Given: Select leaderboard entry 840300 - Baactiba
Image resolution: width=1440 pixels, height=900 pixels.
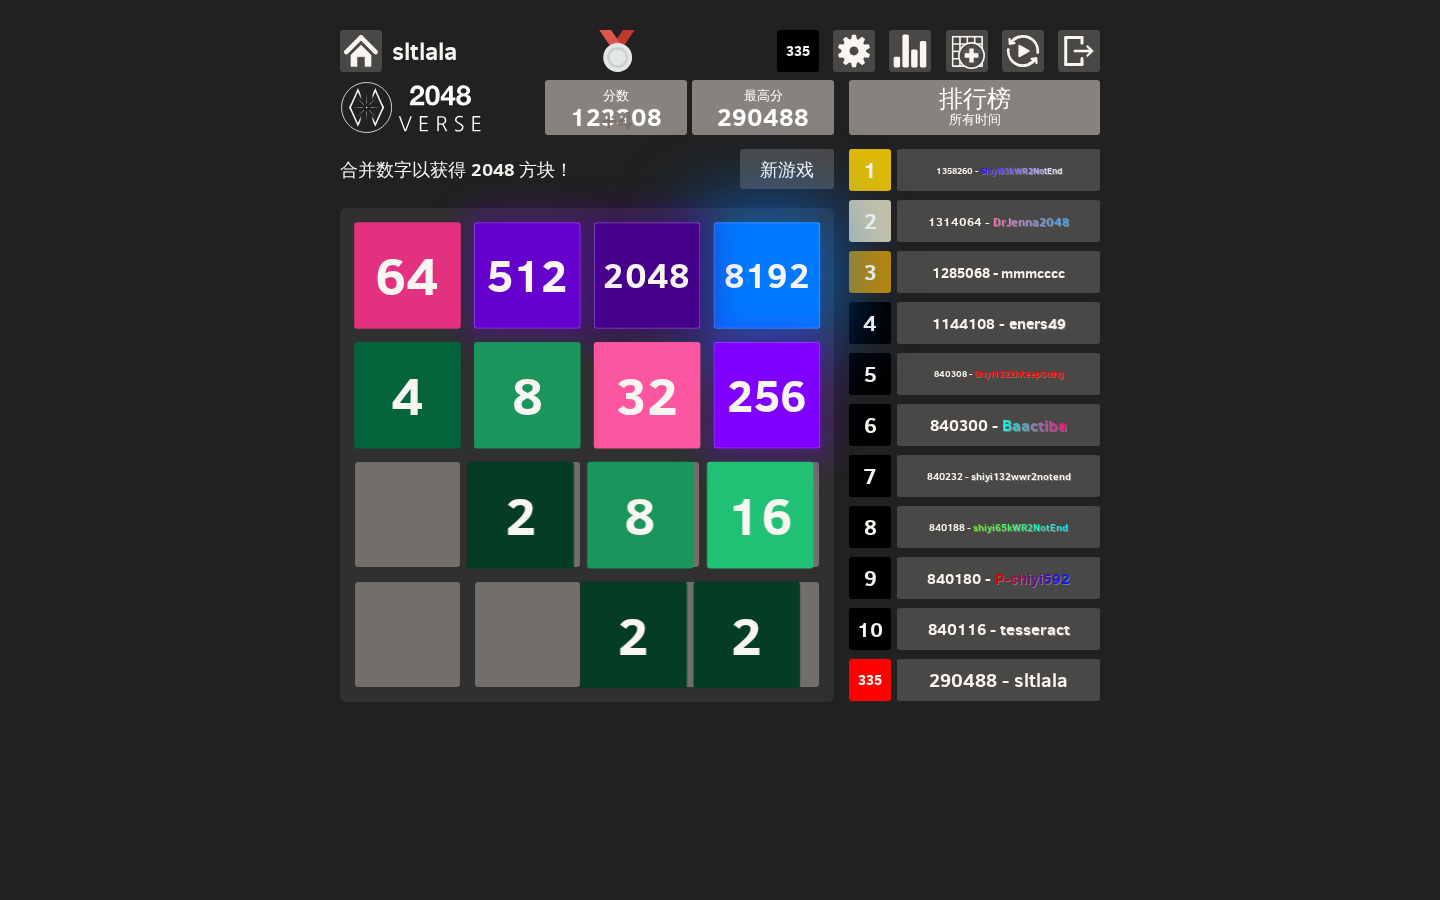Looking at the screenshot, I should [998, 425].
